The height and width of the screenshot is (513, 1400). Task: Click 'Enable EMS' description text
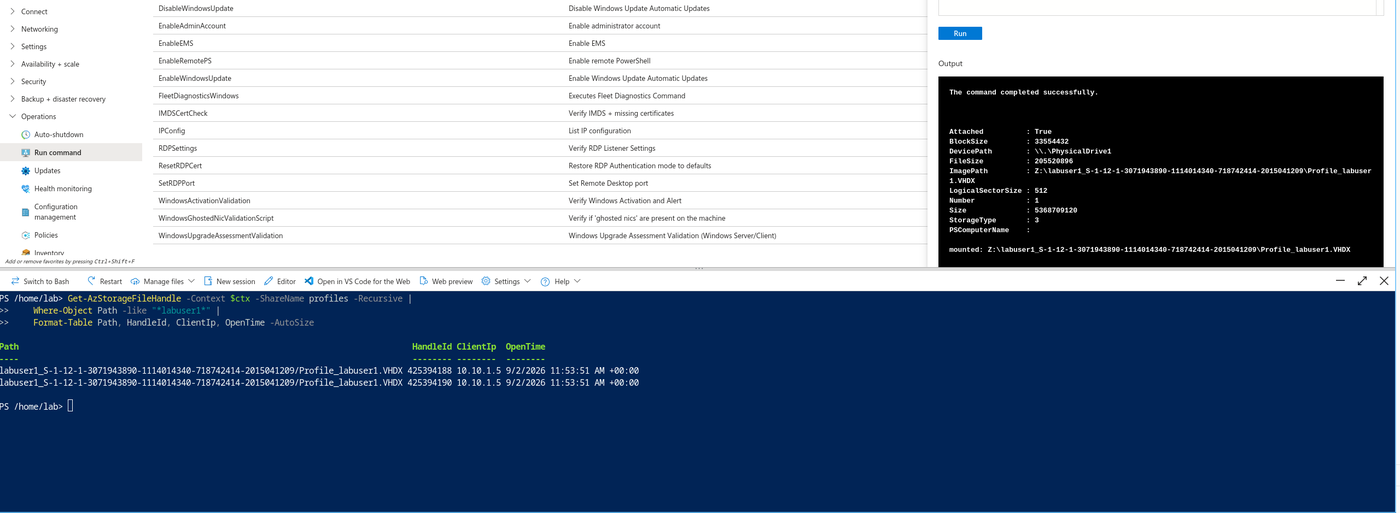(587, 43)
